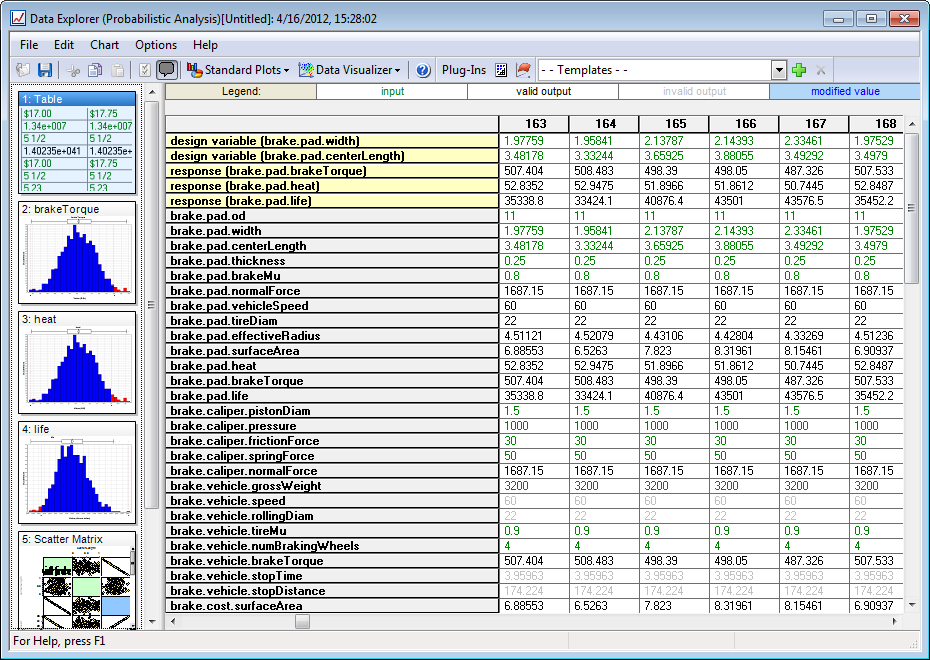Image resolution: width=930 pixels, height=660 pixels.
Task: Click the red plug-in icon beside the dice
Action: point(522,70)
